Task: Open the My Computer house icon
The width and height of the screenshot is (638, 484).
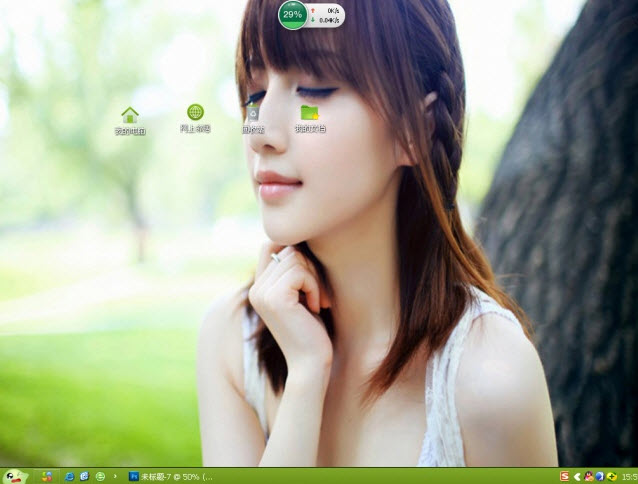Action: (x=130, y=120)
